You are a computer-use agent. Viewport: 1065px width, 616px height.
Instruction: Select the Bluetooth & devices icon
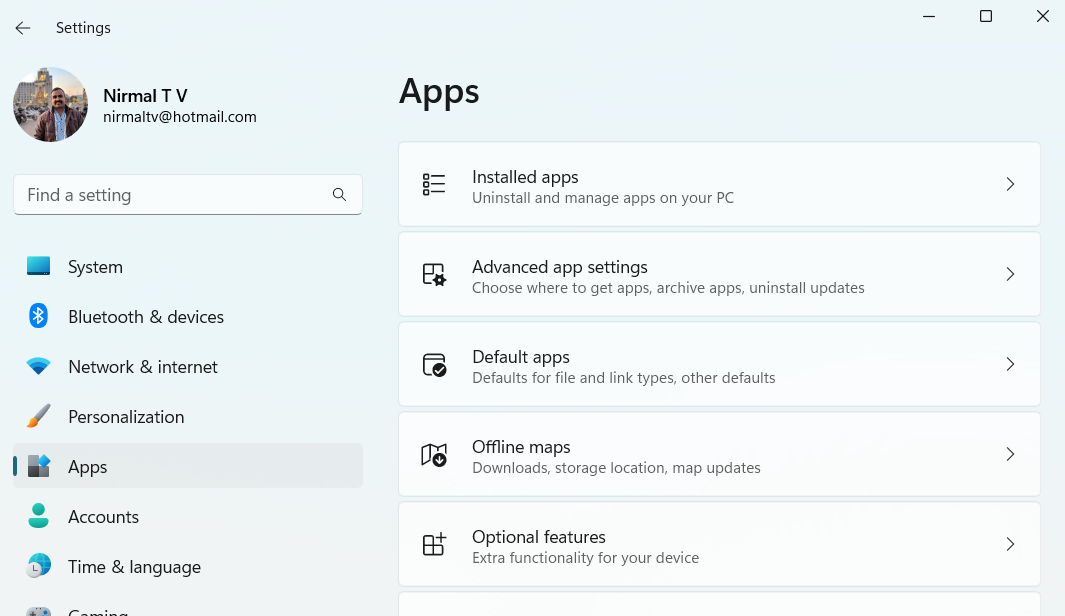[x=39, y=316]
